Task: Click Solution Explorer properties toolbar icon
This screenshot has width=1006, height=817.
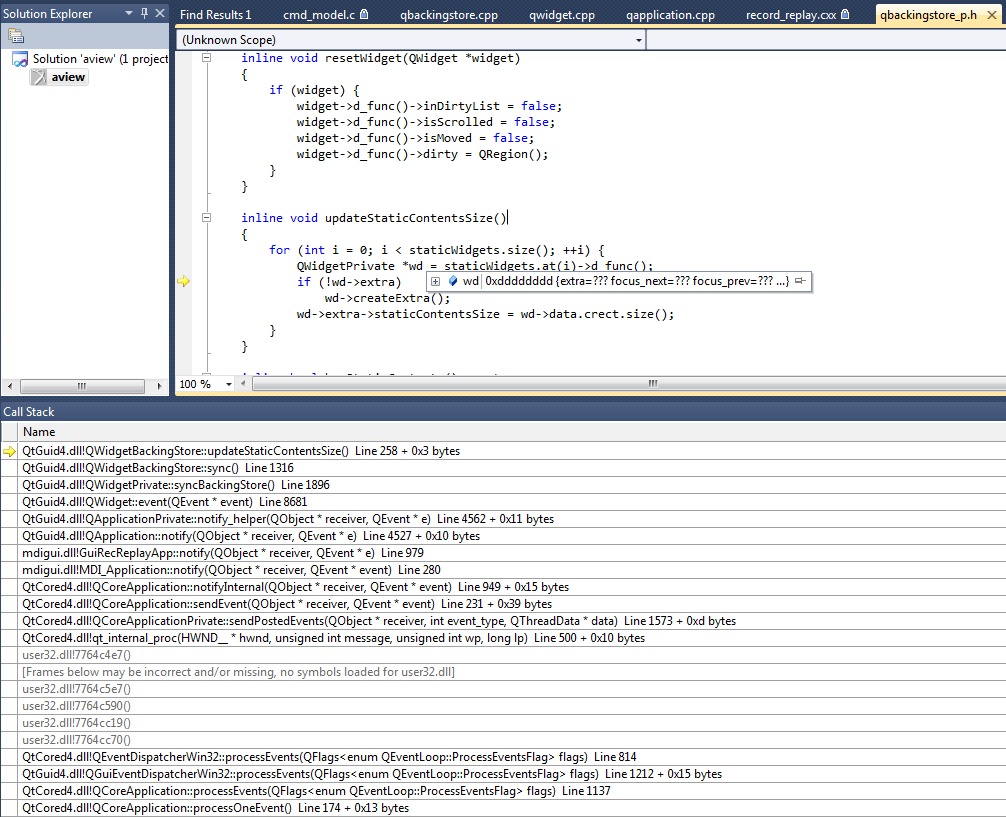Action: (x=16, y=36)
